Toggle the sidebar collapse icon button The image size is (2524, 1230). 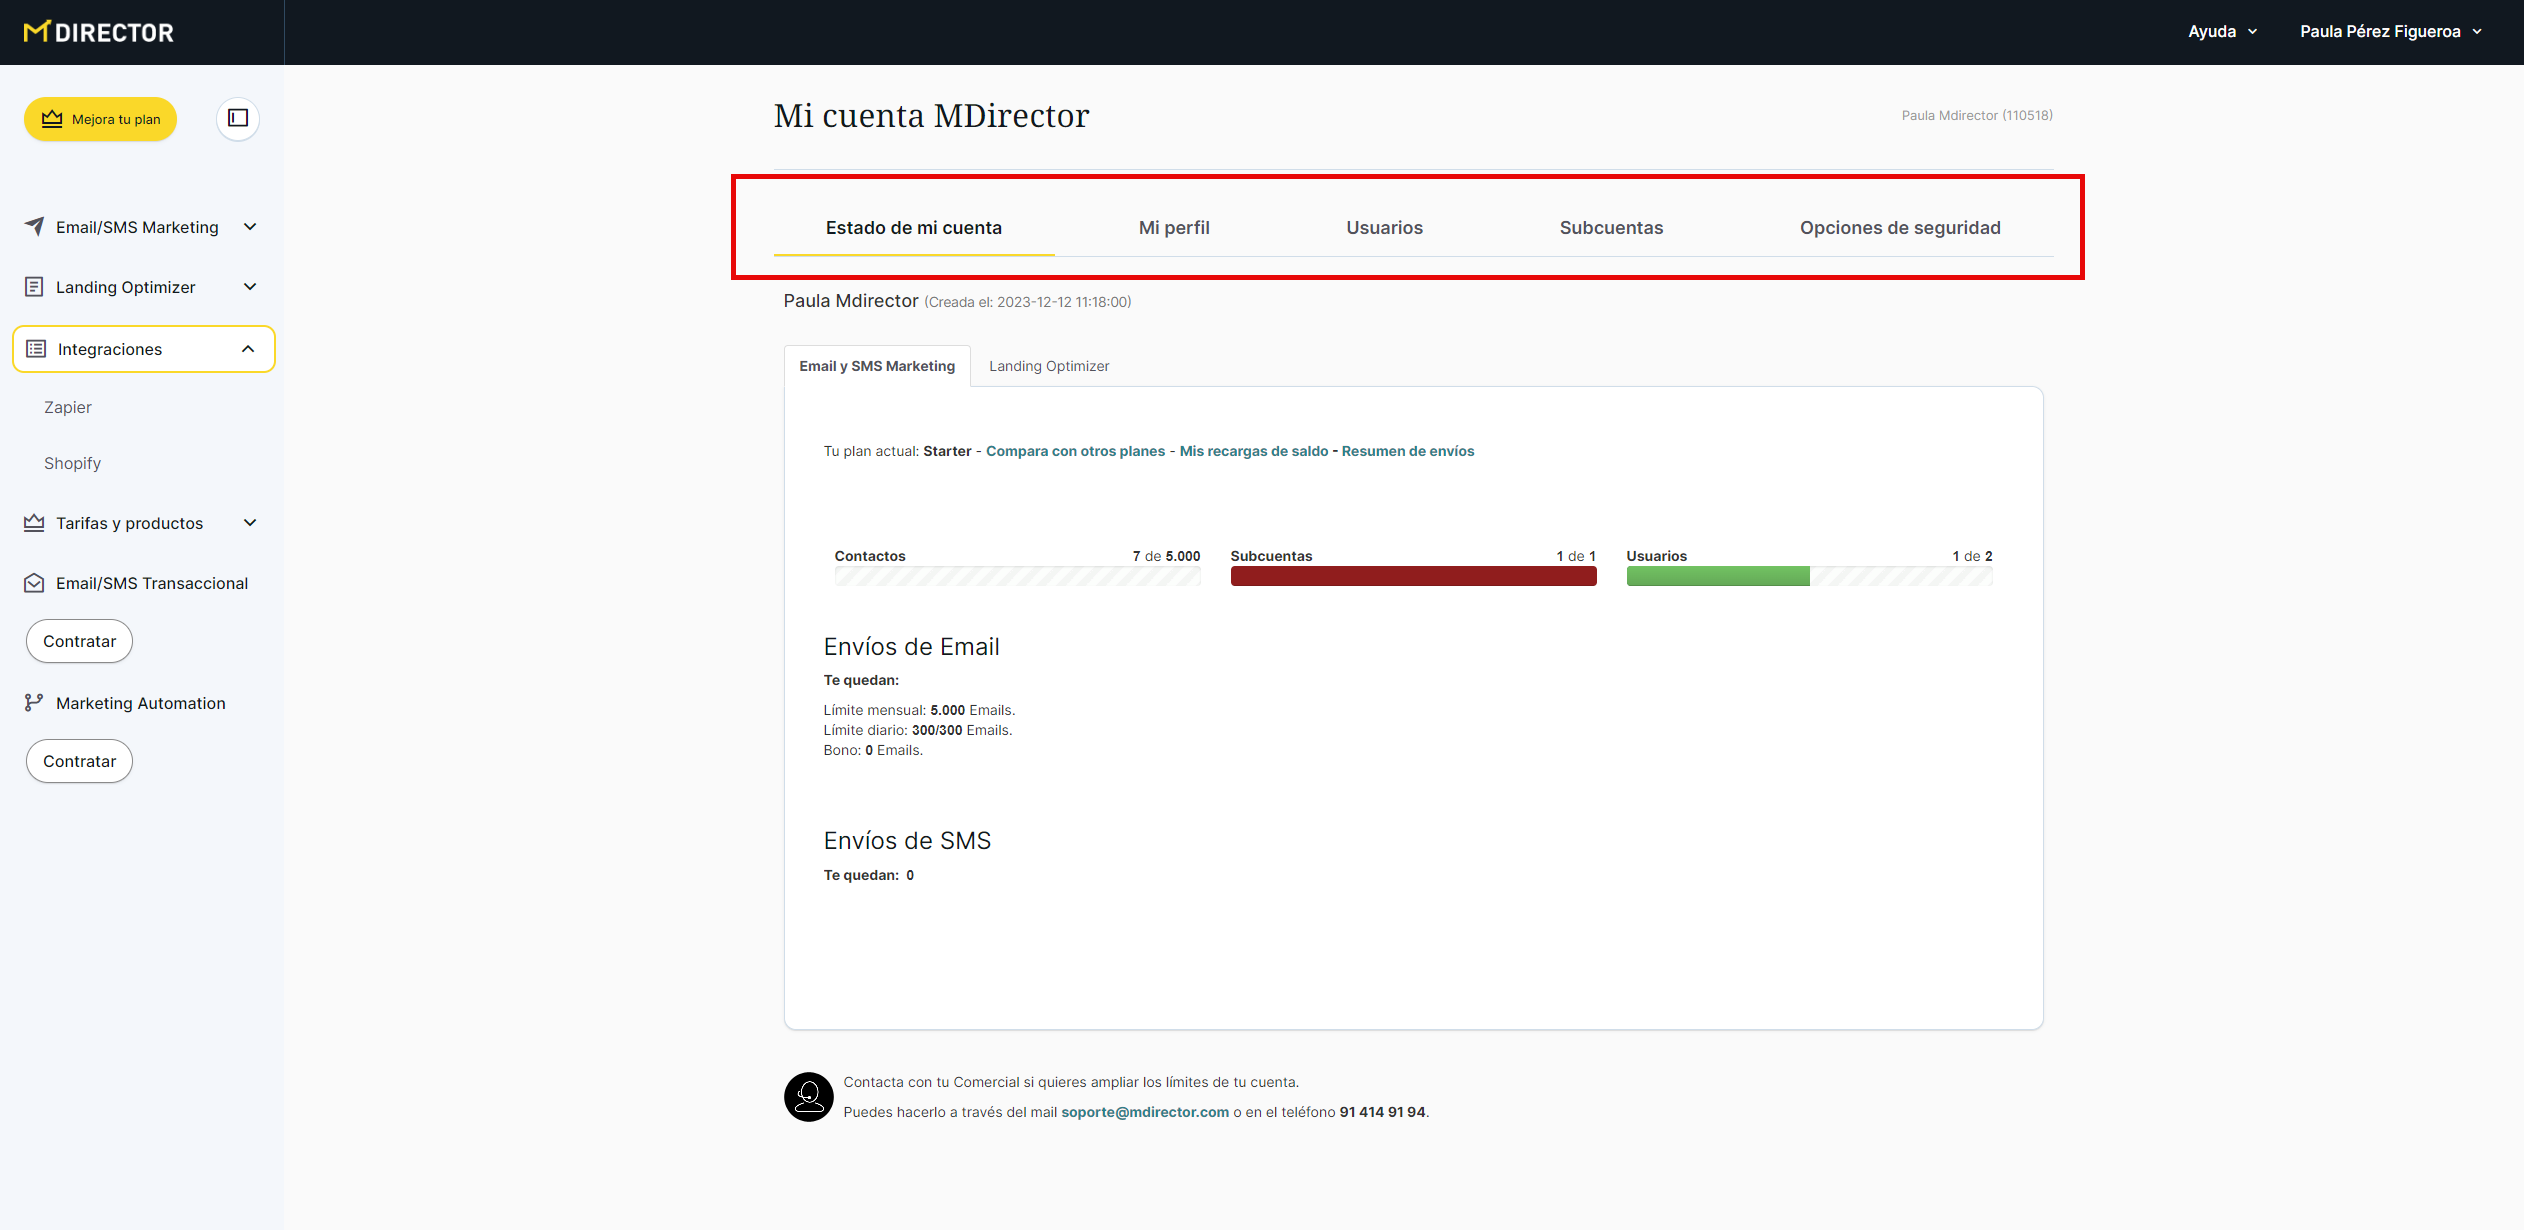click(x=238, y=118)
